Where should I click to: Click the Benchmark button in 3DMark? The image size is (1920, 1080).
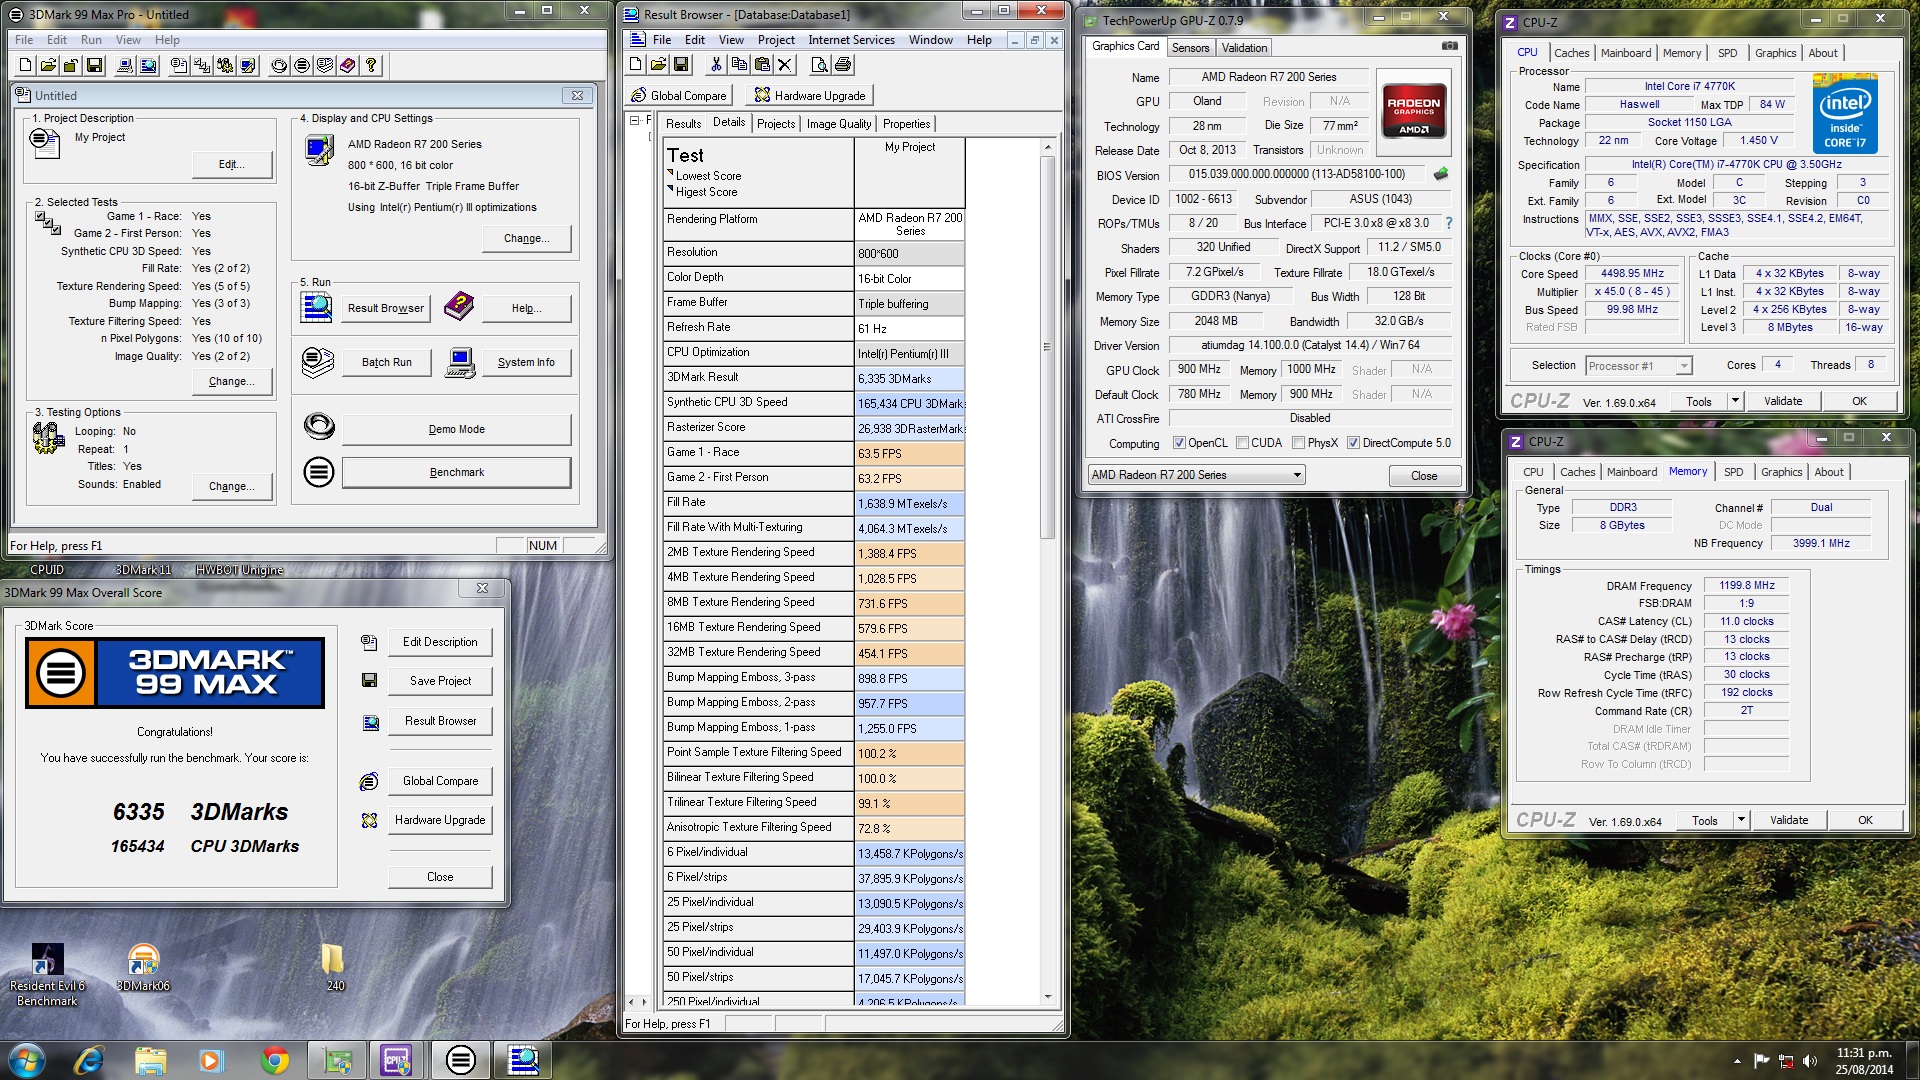(457, 472)
